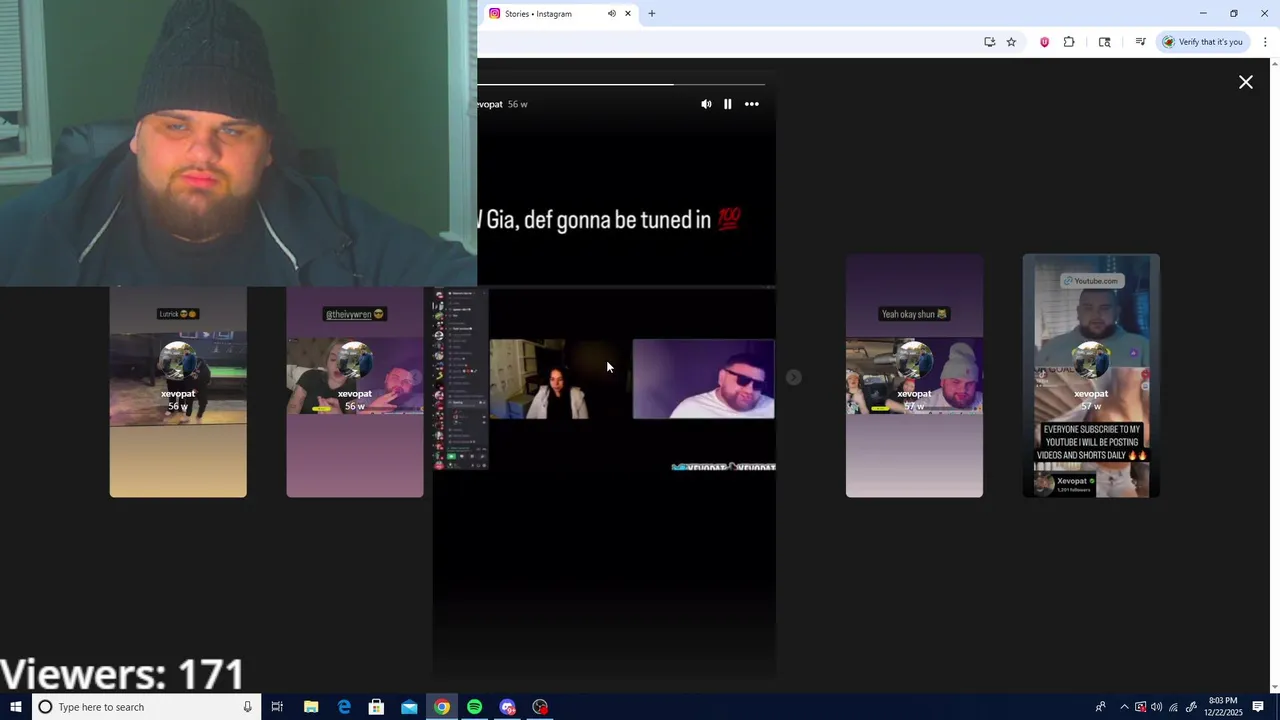This screenshot has width=1280, height=720.
Task: Click the 'Type here to search' box
Action: [146, 707]
